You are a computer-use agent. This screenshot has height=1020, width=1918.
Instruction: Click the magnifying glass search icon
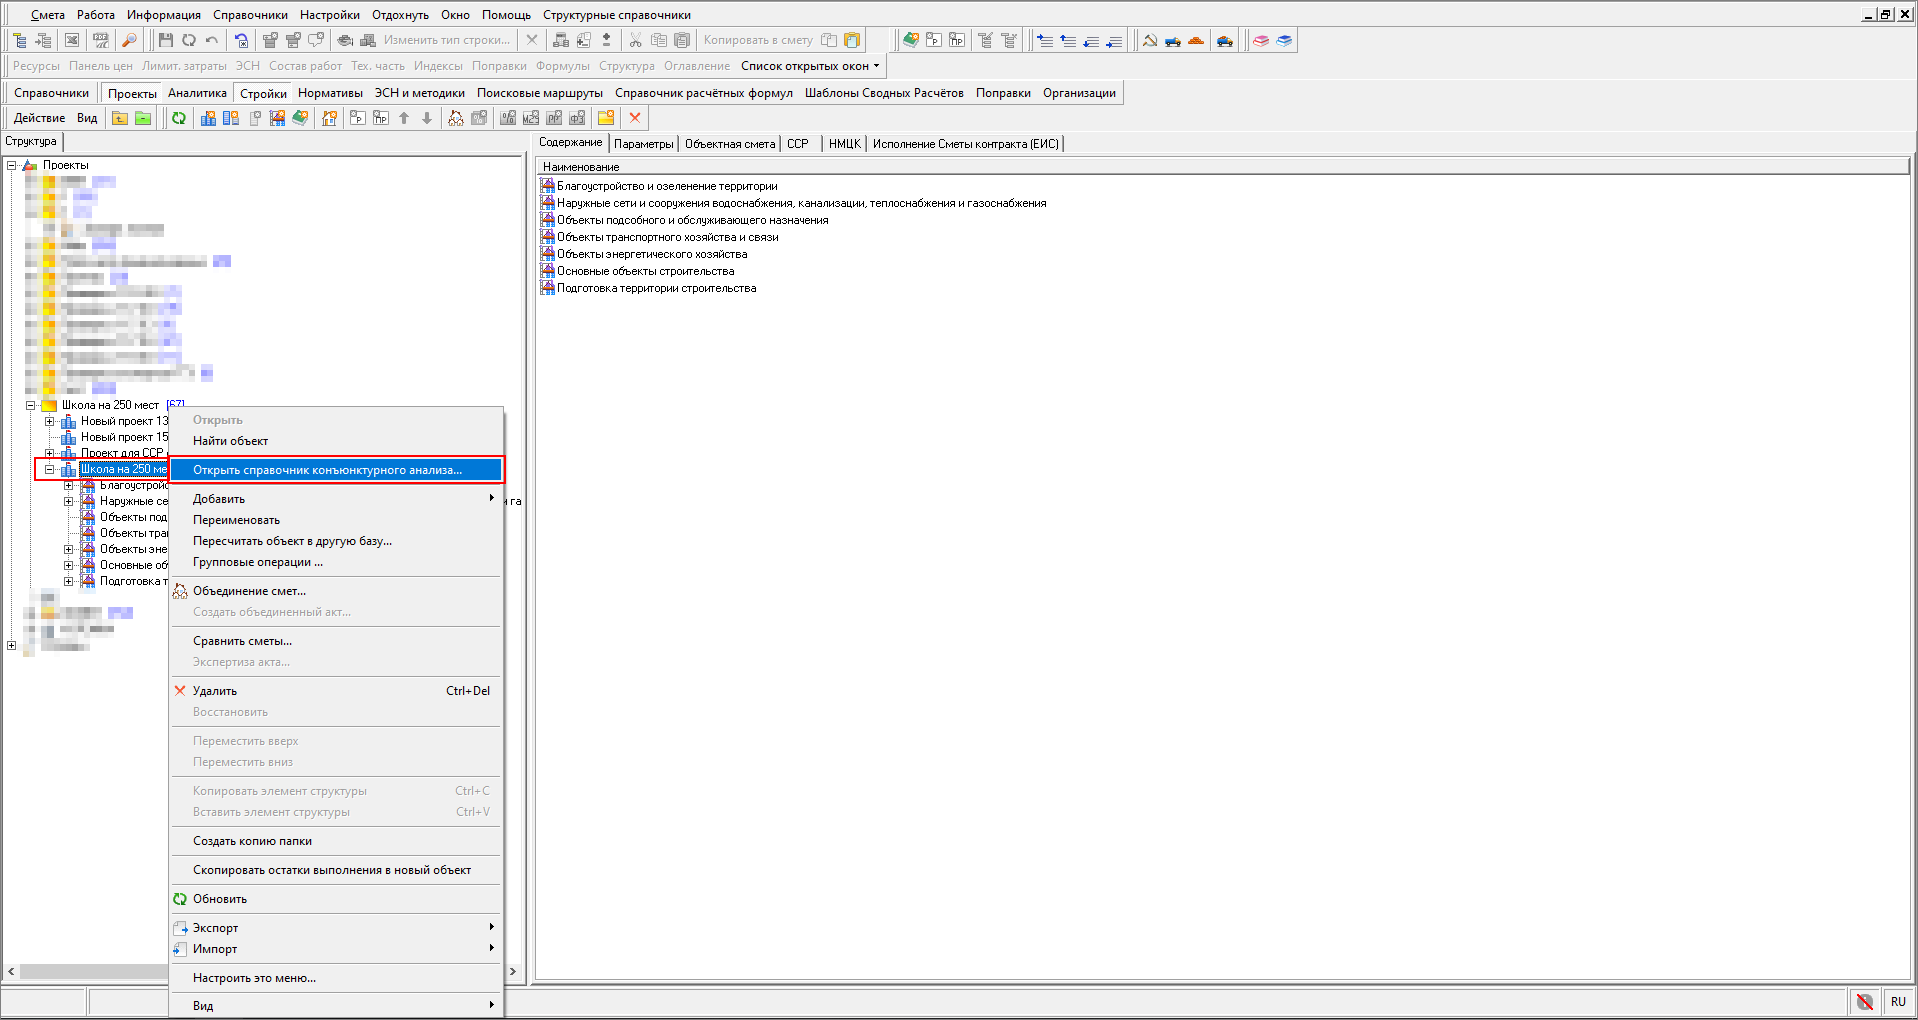coord(129,41)
